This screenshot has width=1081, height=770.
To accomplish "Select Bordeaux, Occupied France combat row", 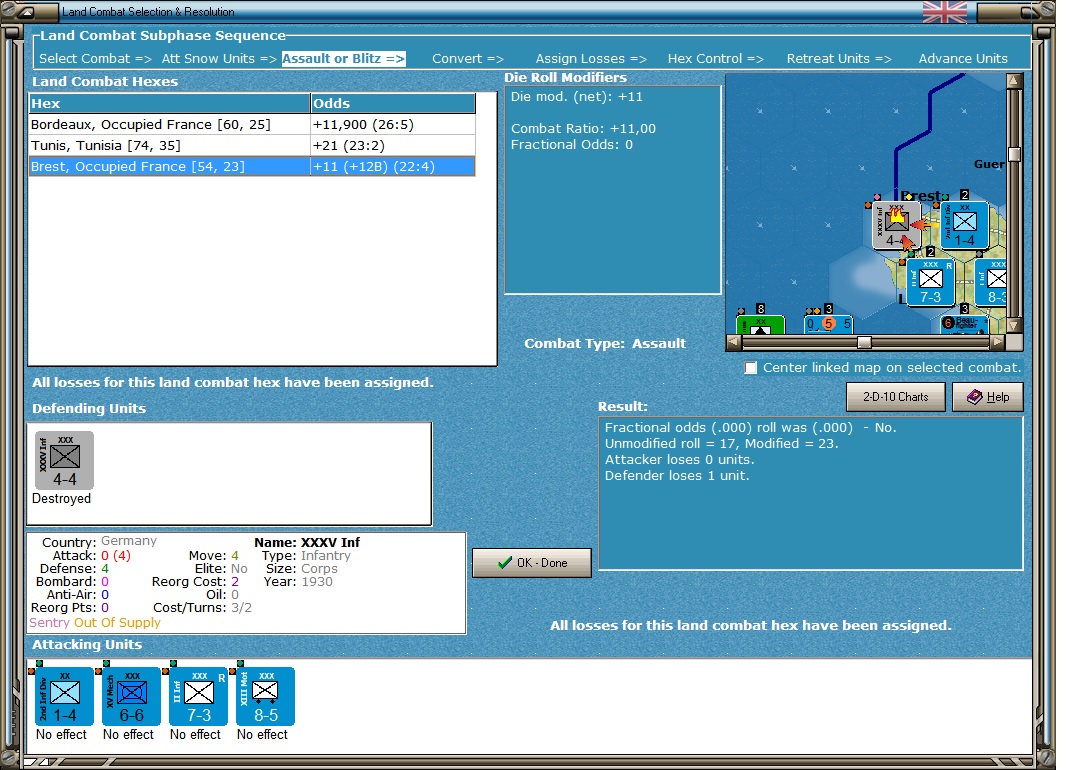I will click(x=252, y=124).
